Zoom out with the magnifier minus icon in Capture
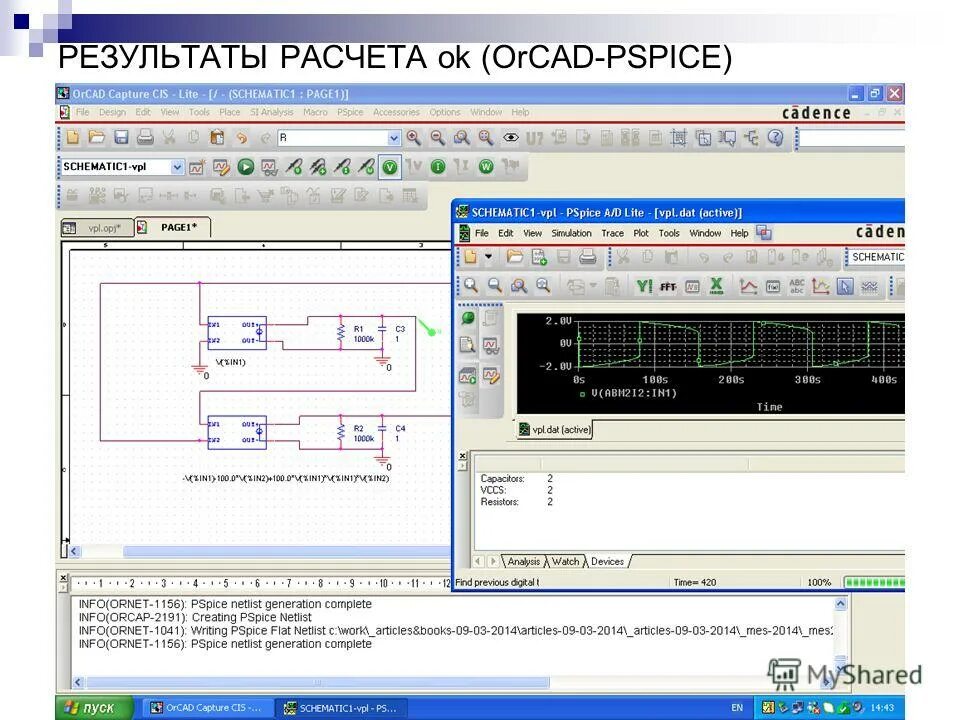Image resolution: width=960 pixels, height=720 pixels. [438, 138]
